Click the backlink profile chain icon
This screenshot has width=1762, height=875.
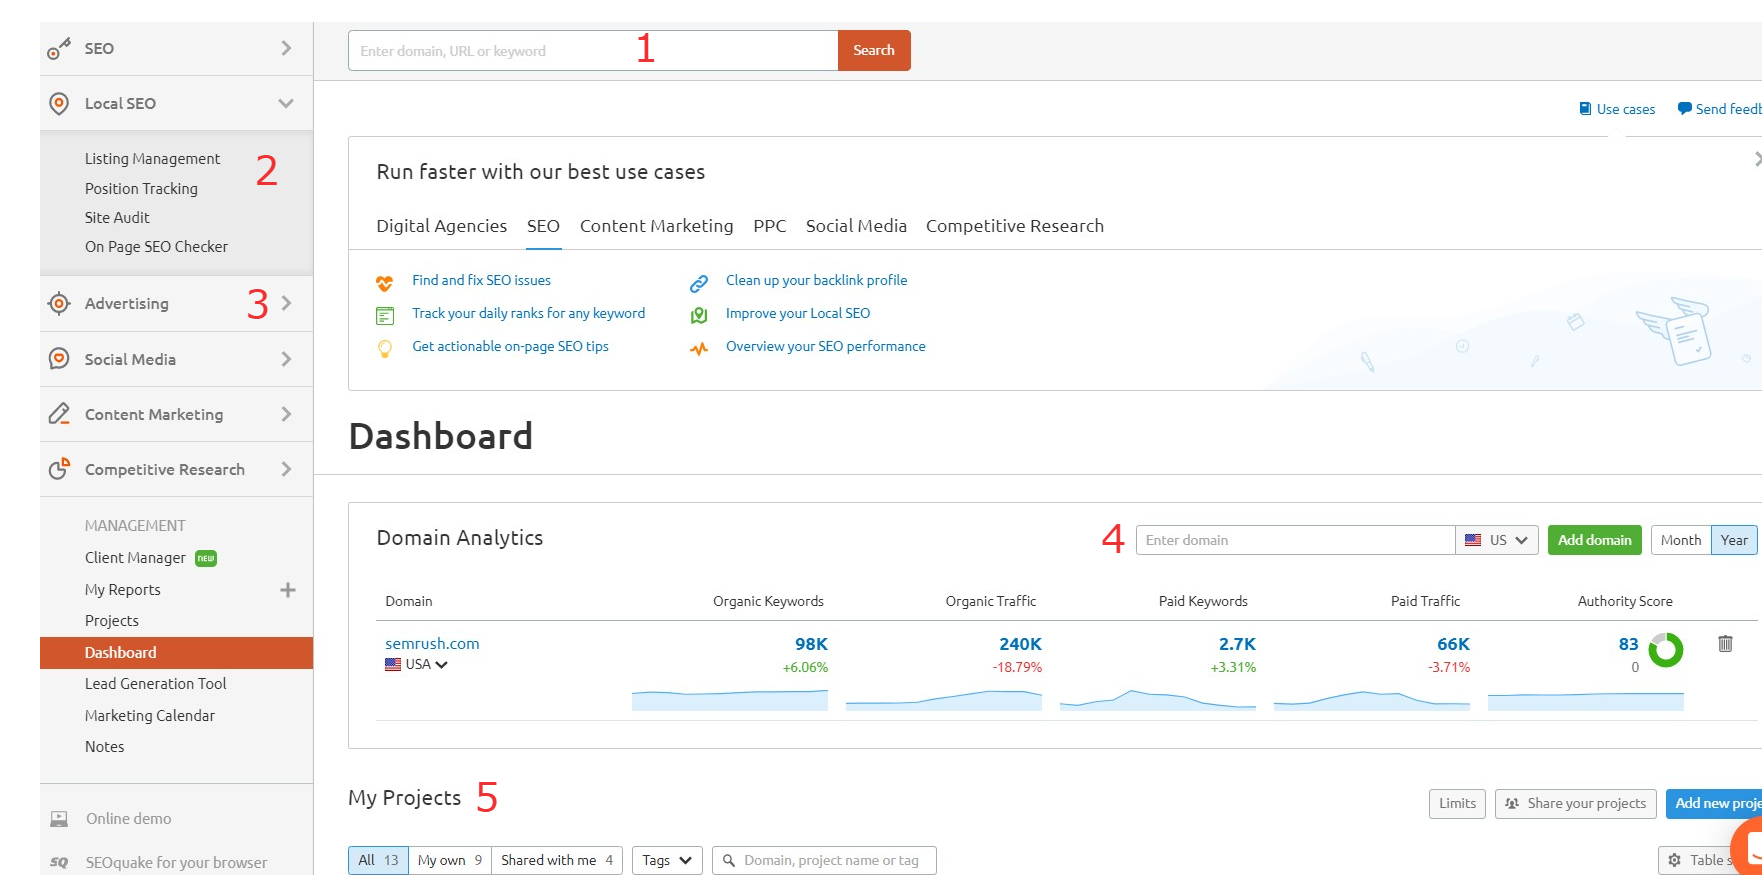(699, 283)
